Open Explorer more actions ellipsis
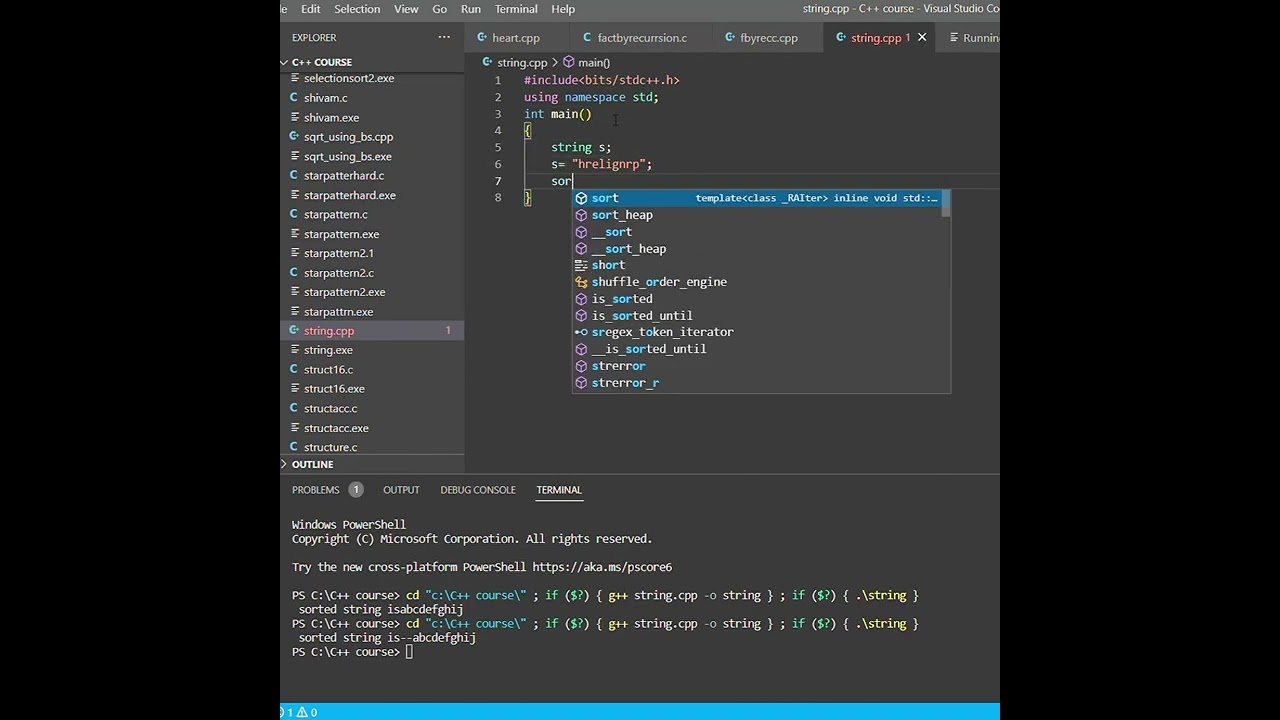 coord(444,37)
